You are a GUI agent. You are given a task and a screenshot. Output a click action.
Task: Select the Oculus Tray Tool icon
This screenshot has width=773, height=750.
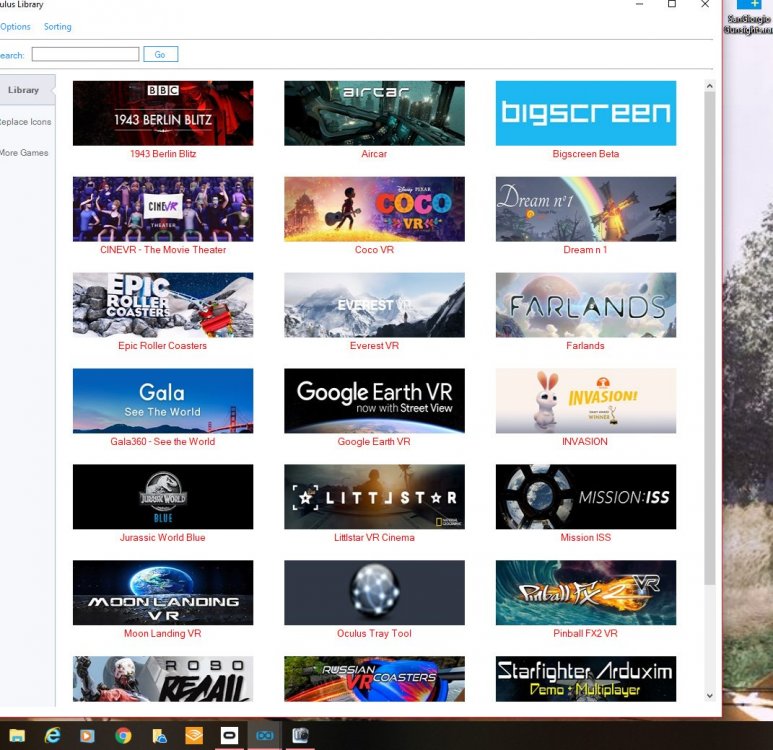[x=374, y=592]
